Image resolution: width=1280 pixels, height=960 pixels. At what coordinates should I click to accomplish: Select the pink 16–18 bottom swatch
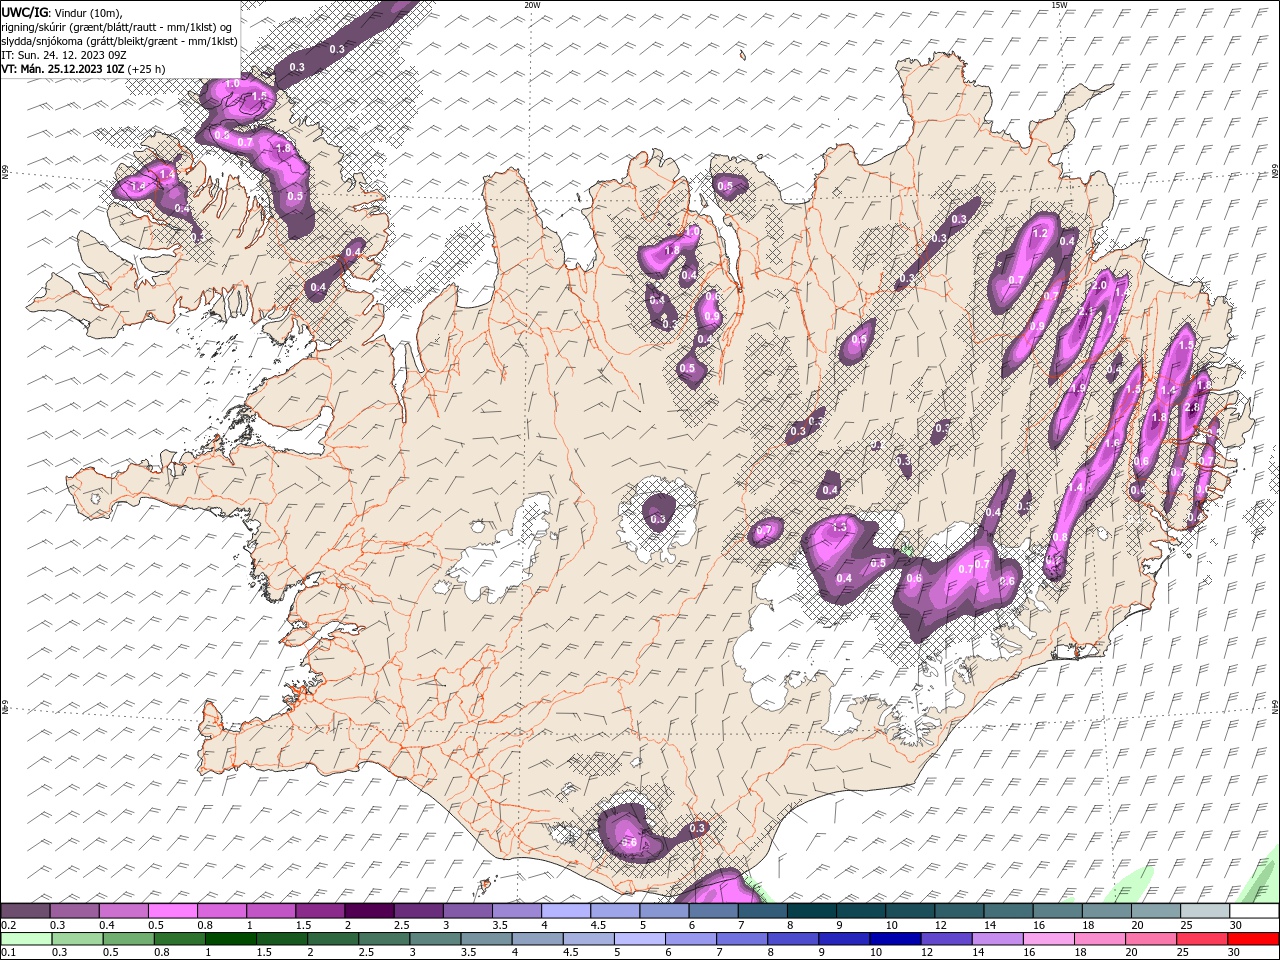1049,939
